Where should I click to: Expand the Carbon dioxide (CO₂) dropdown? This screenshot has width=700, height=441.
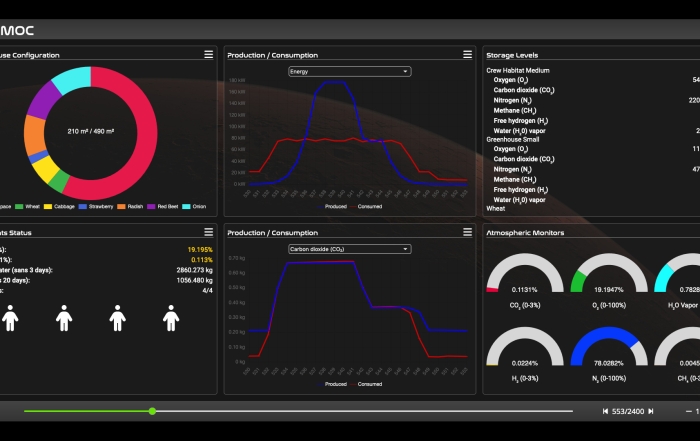click(349, 249)
